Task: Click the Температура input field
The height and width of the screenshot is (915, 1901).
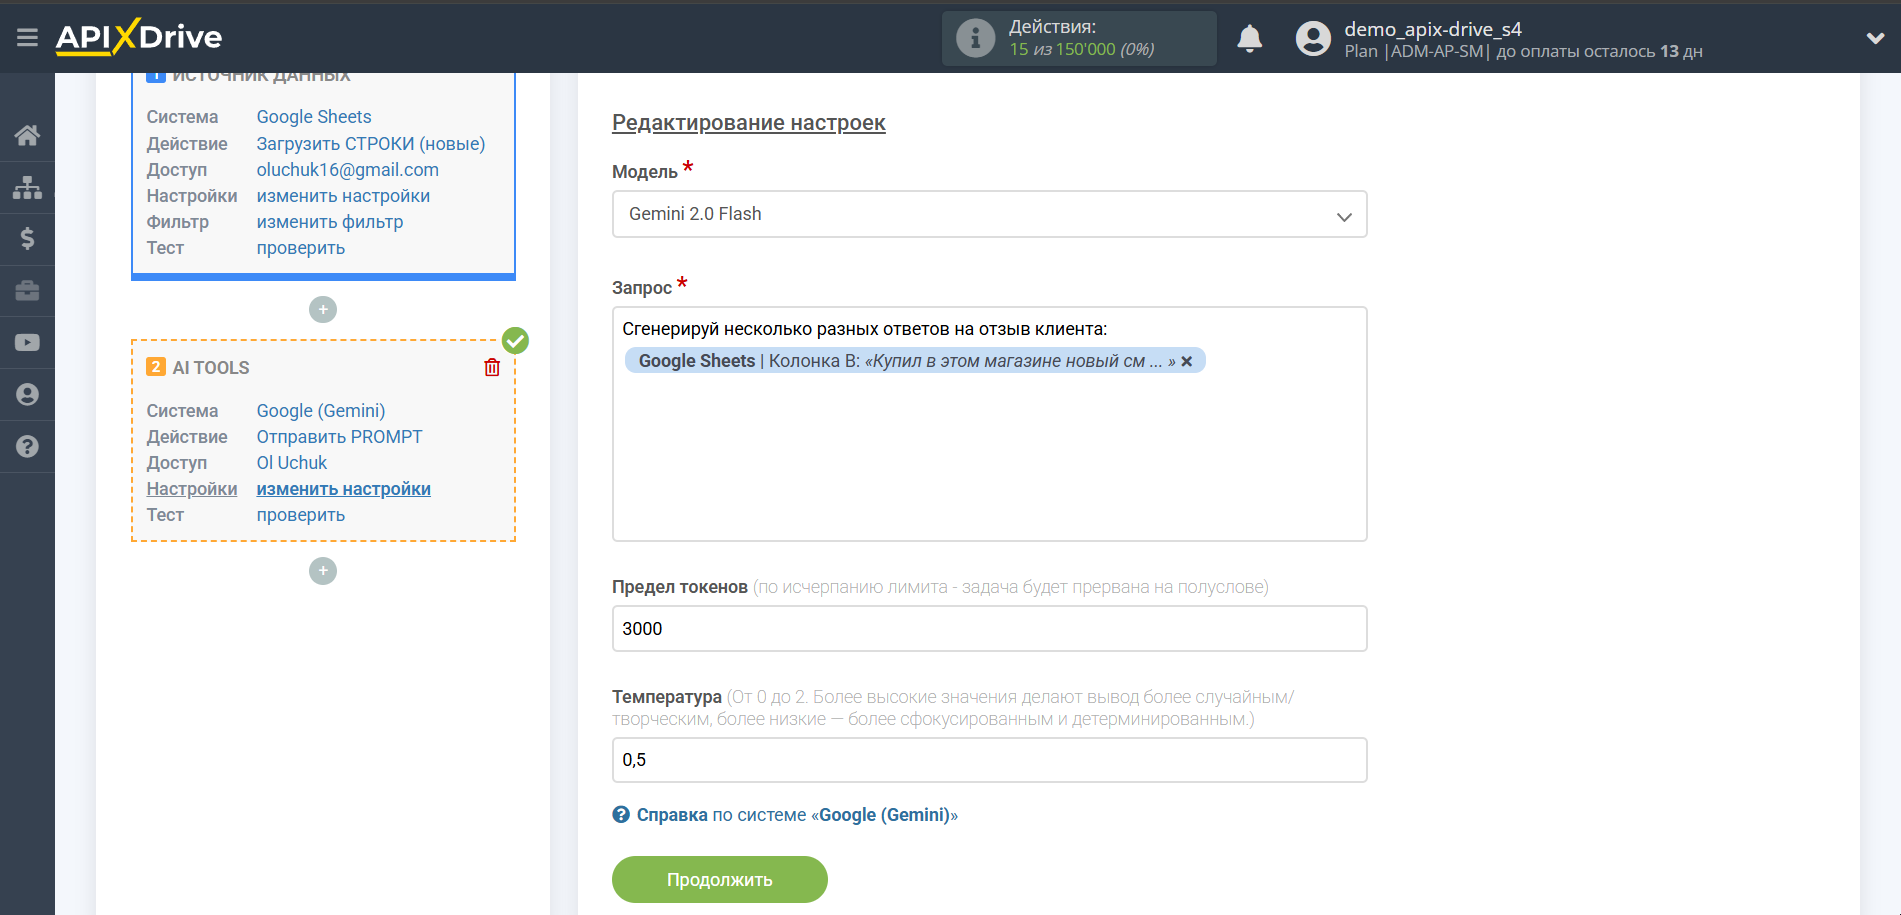Action: pyautogui.click(x=989, y=760)
